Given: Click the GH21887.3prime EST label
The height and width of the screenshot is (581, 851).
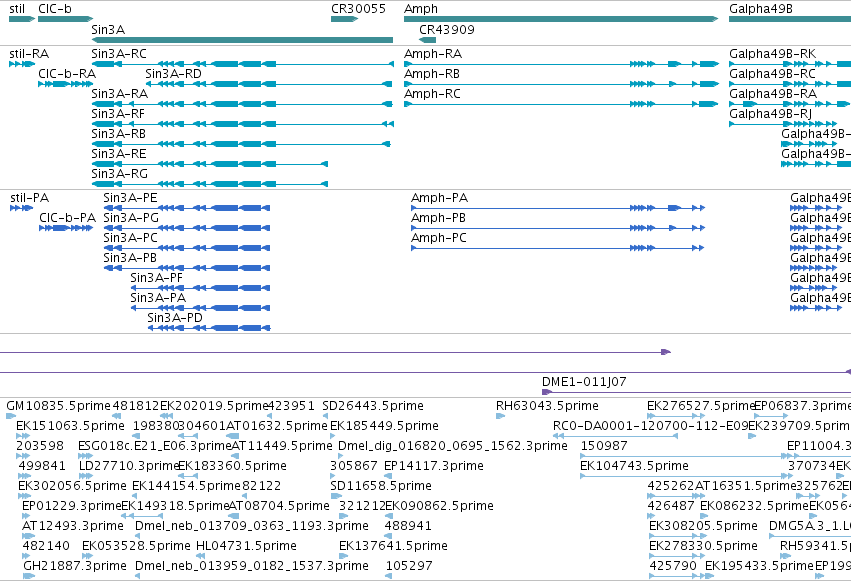Looking at the screenshot, I should tap(75, 566).
